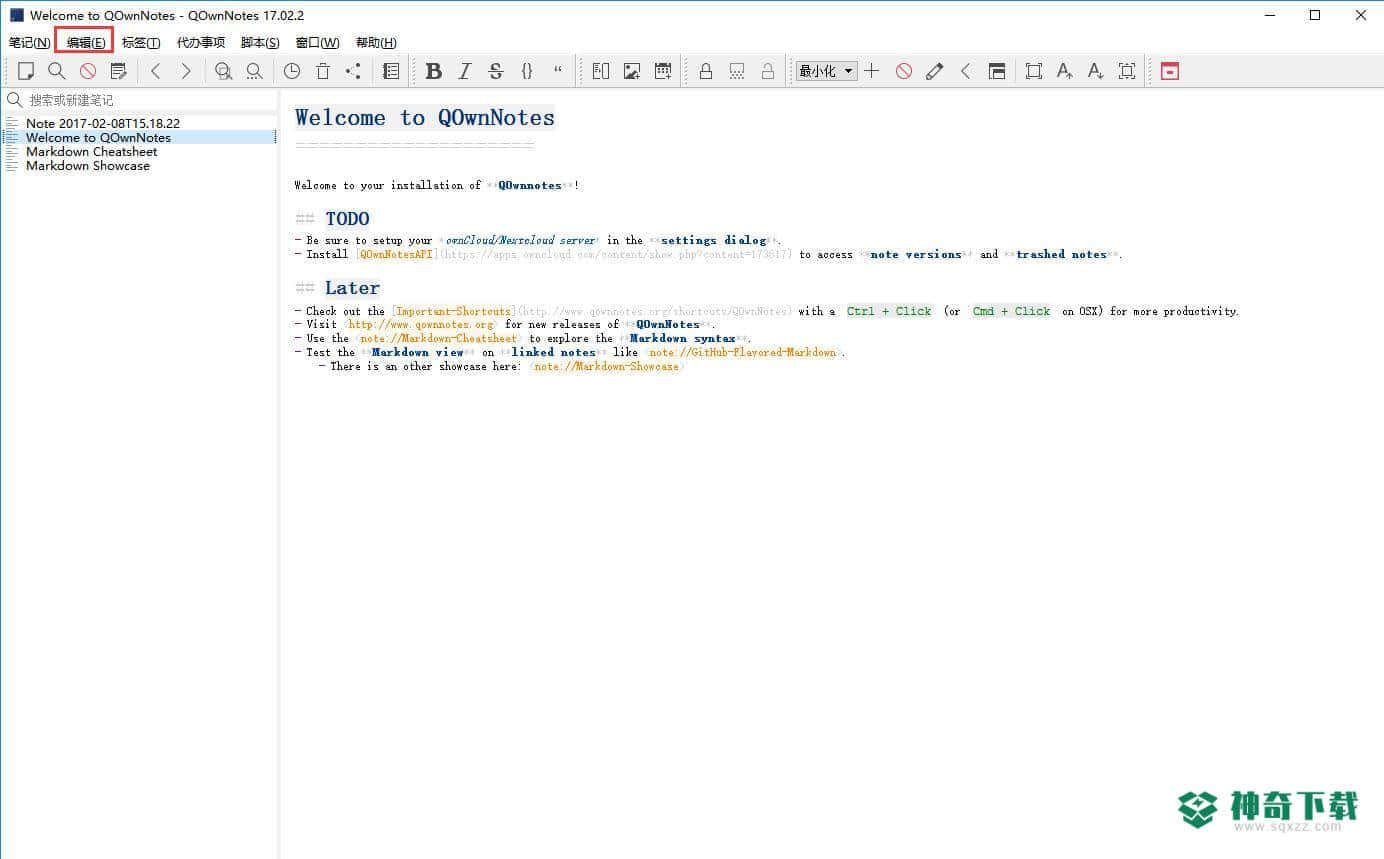Click the "TODO" heading in the editor
This screenshot has width=1384, height=859.
(x=347, y=219)
